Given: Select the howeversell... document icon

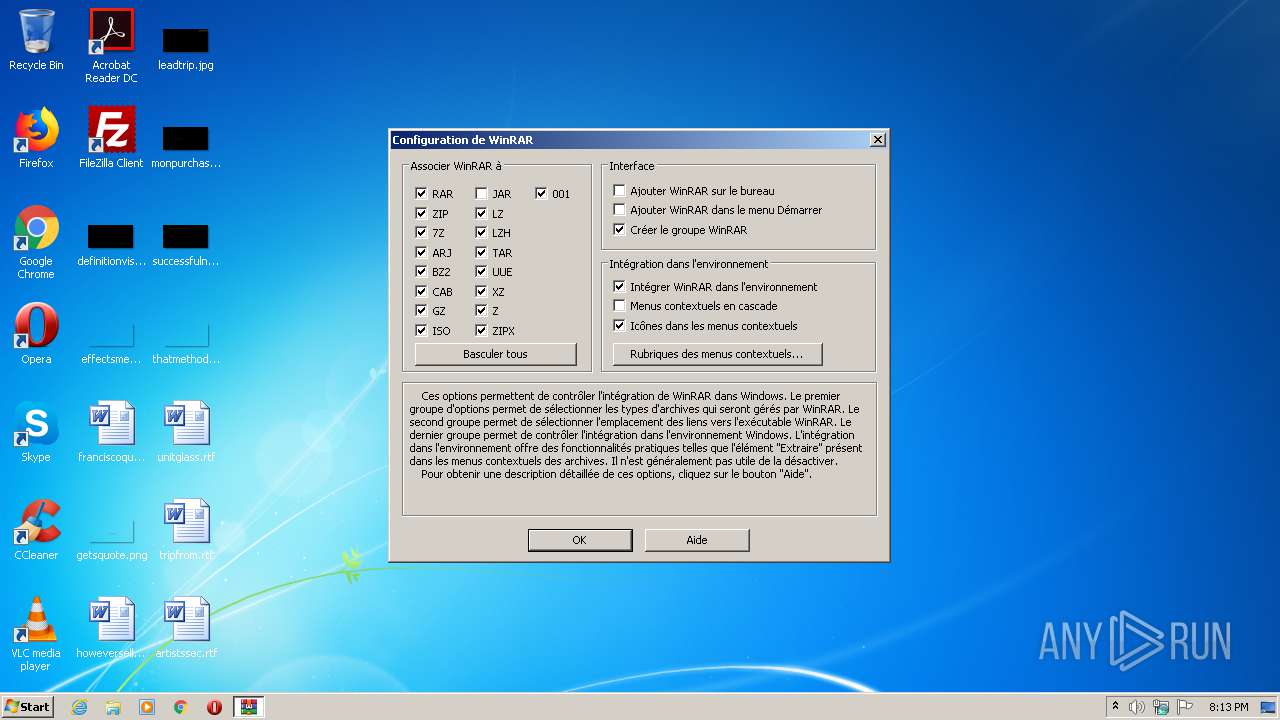Looking at the screenshot, I should pyautogui.click(x=111, y=628).
